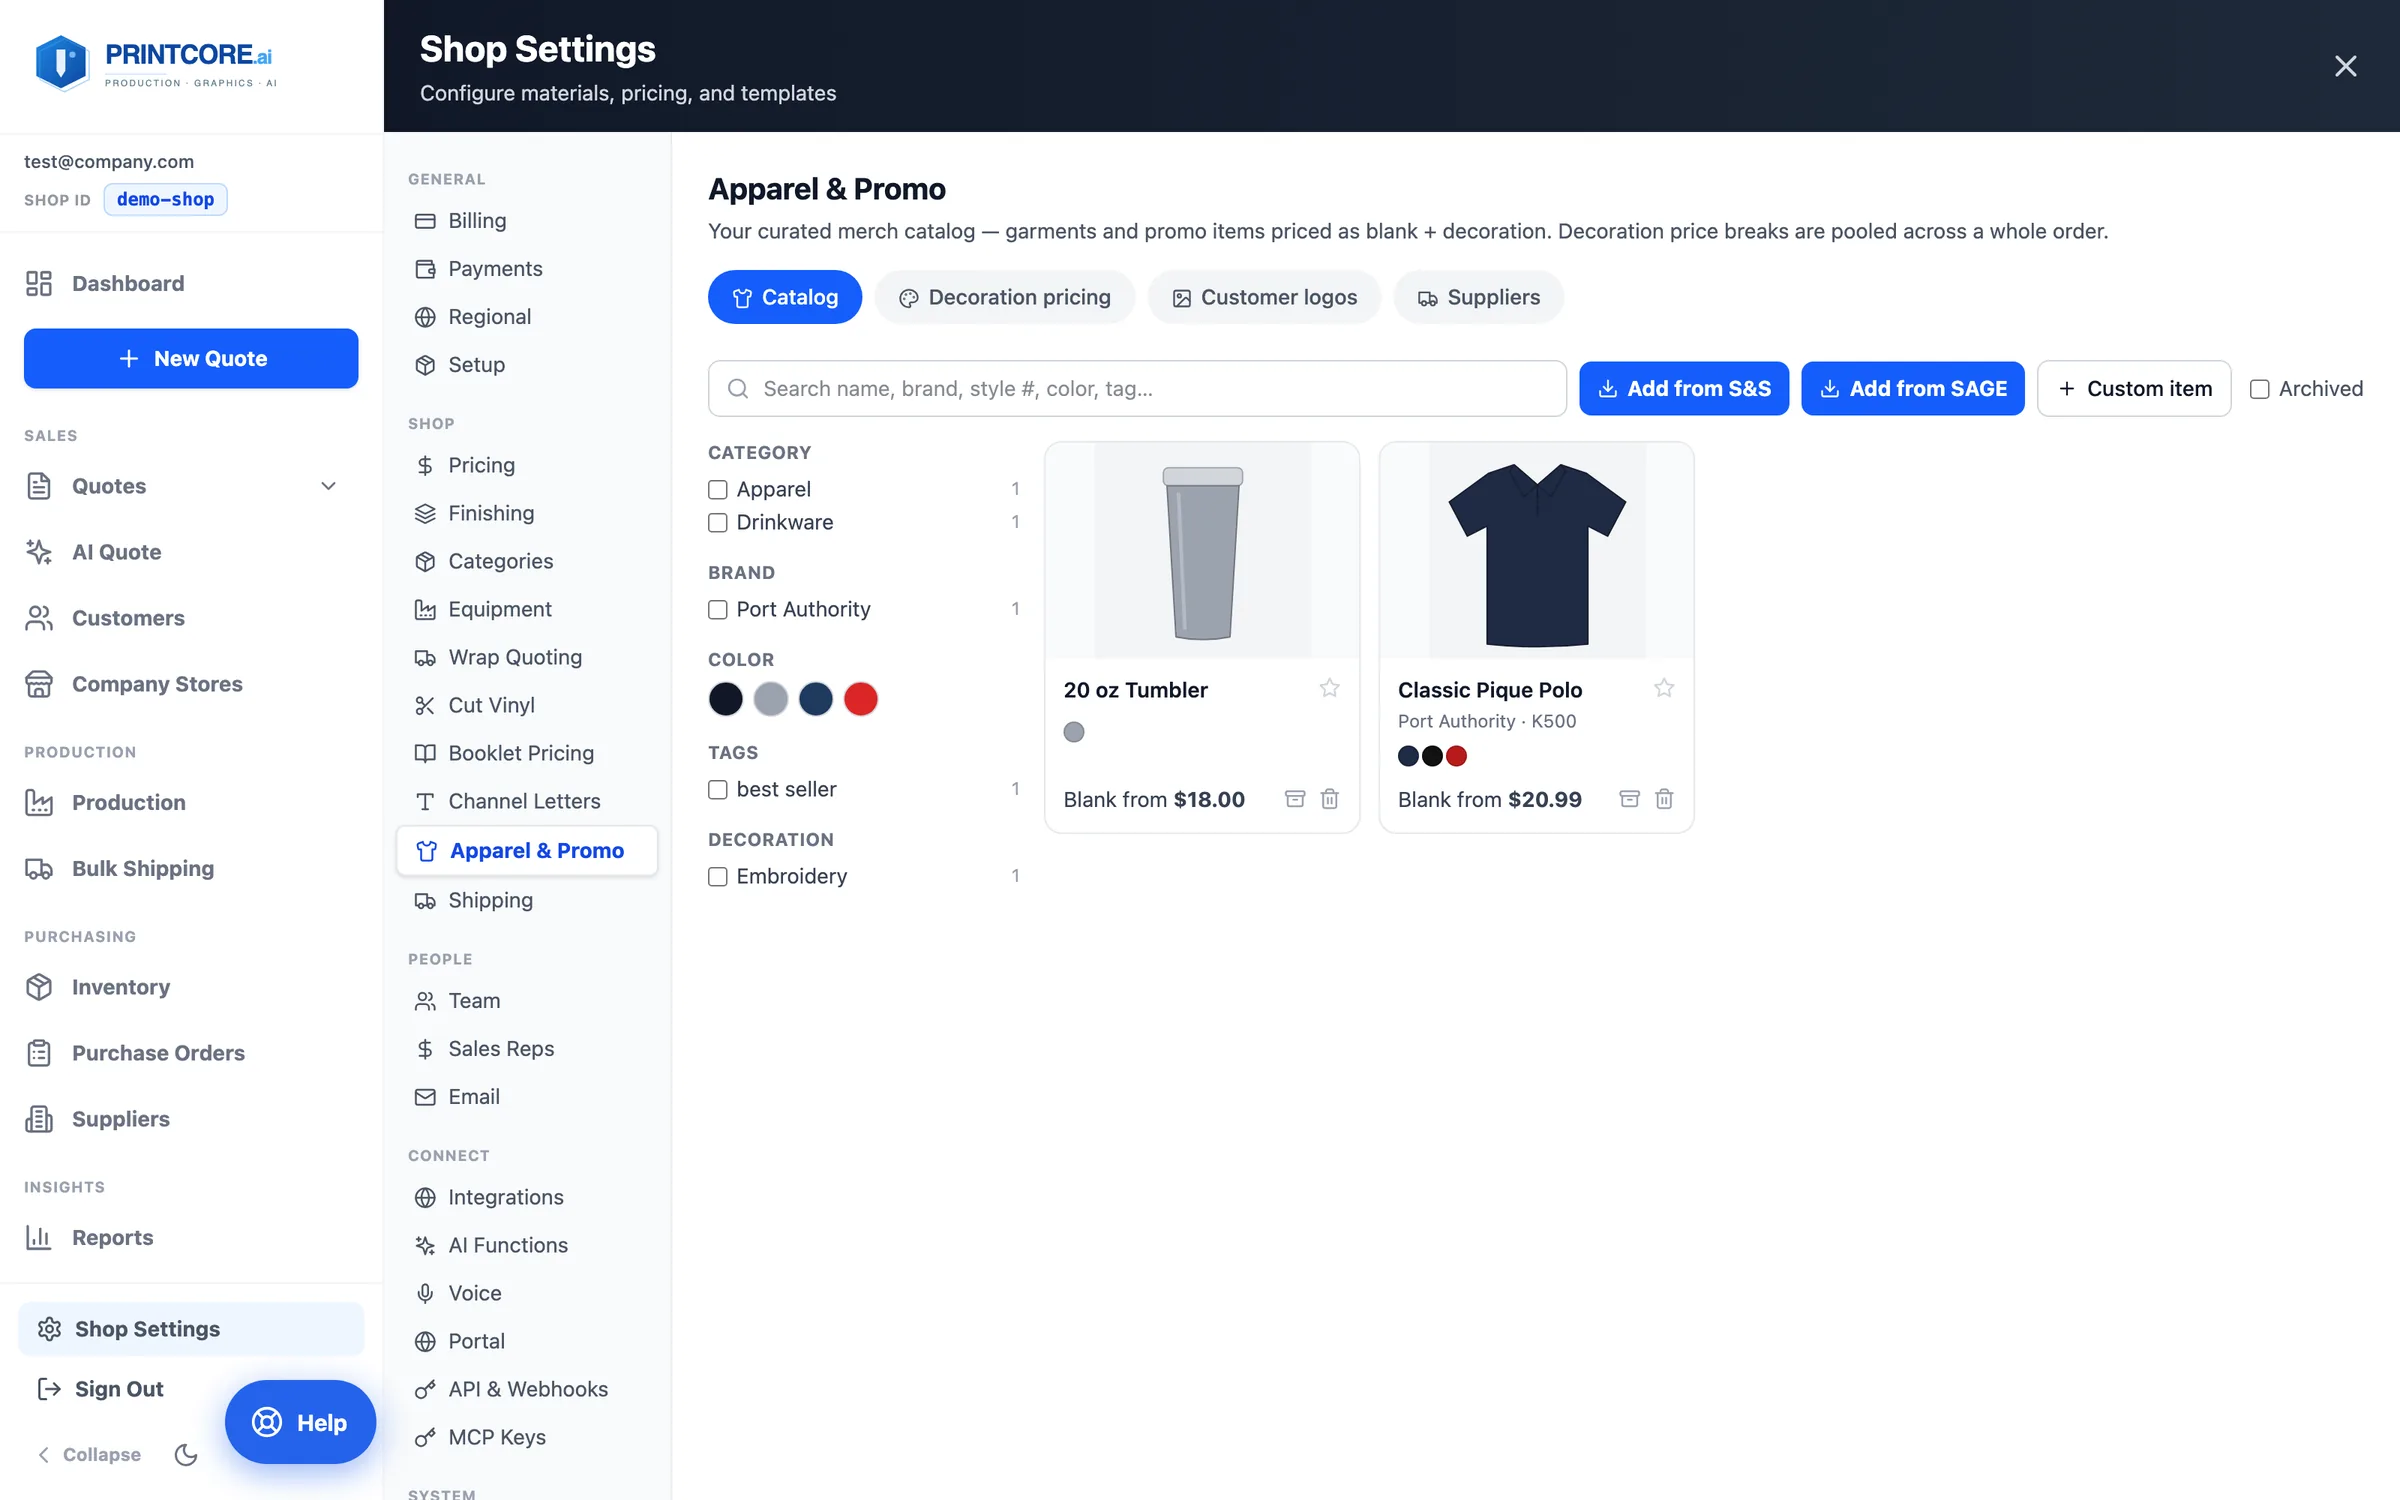Click the PrintCore.ai logo
The width and height of the screenshot is (2400, 1500).
tap(156, 63)
